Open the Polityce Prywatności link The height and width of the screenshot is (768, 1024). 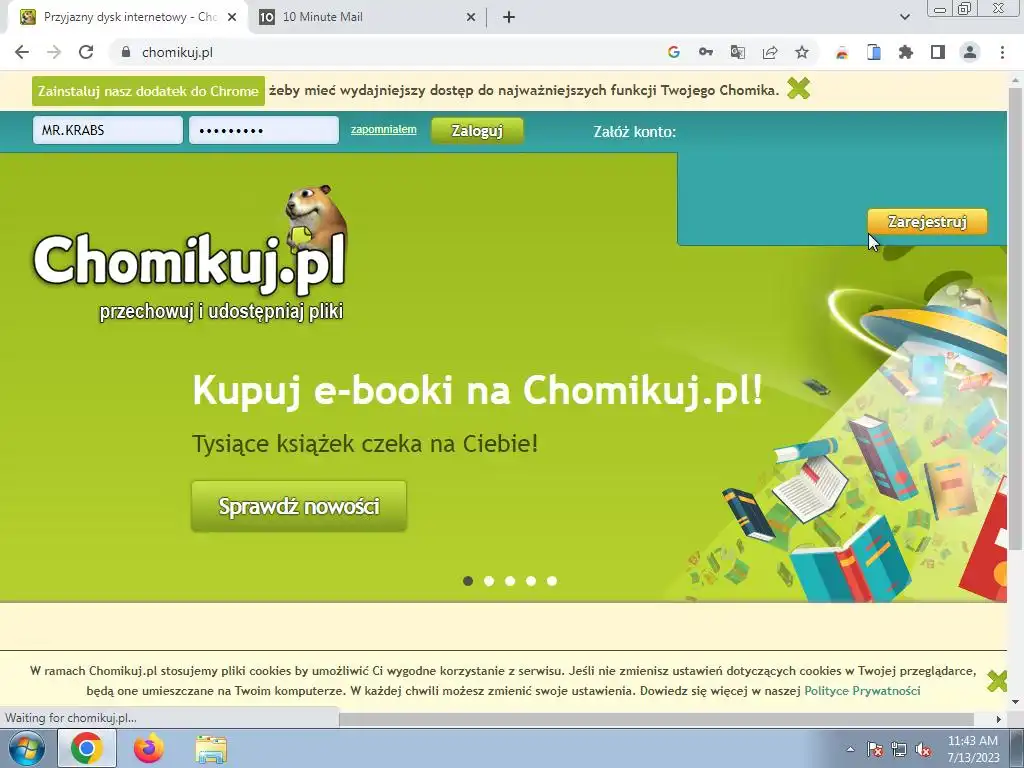coord(862,690)
